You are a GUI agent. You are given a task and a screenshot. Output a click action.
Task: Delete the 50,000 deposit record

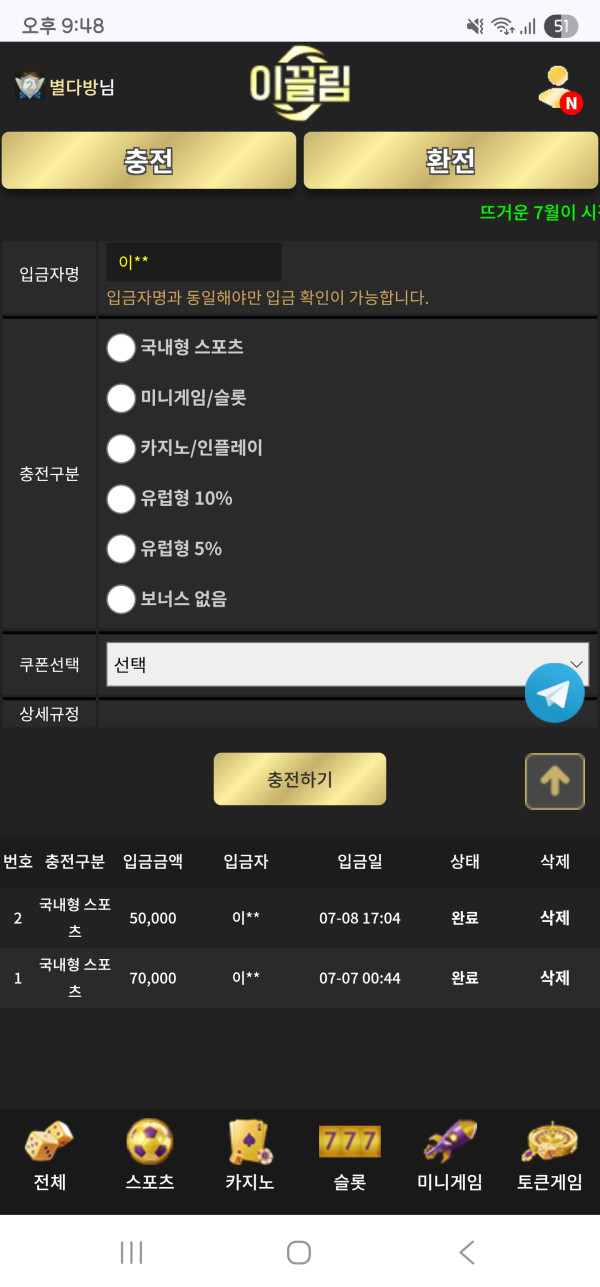(554, 918)
